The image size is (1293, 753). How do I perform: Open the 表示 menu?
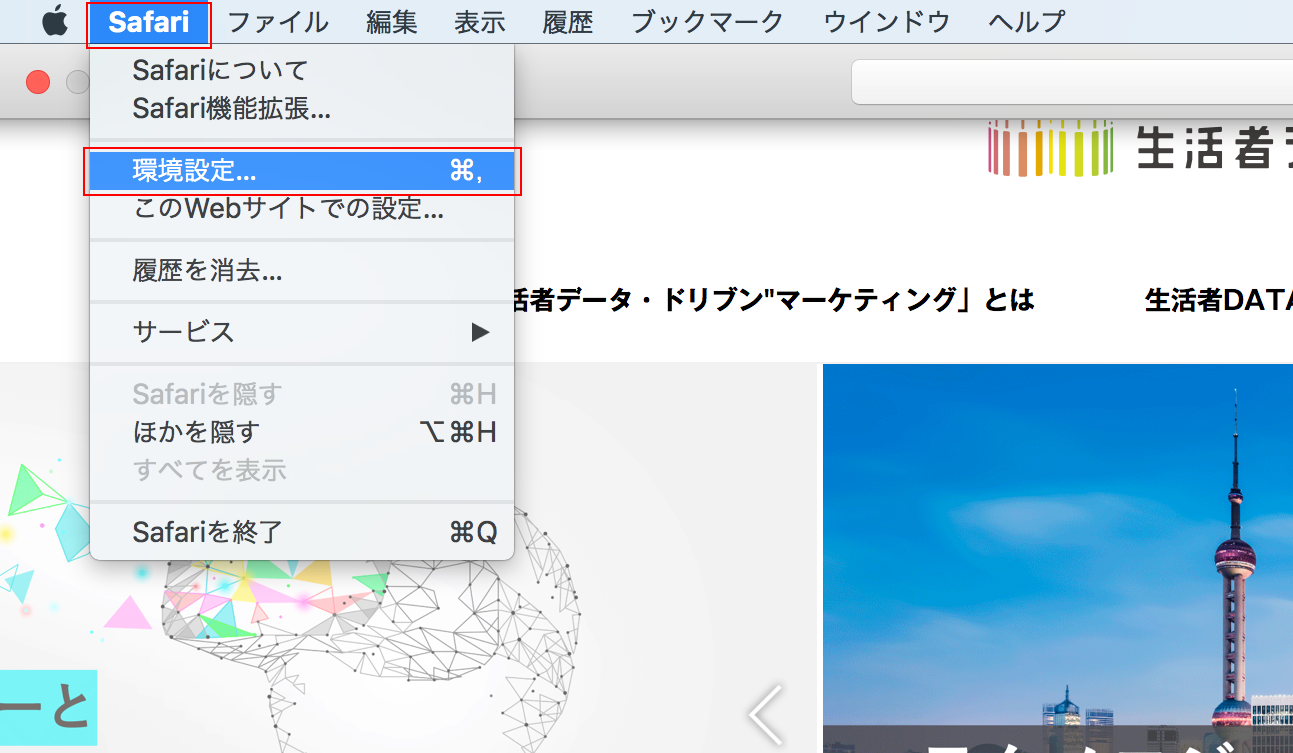[480, 21]
